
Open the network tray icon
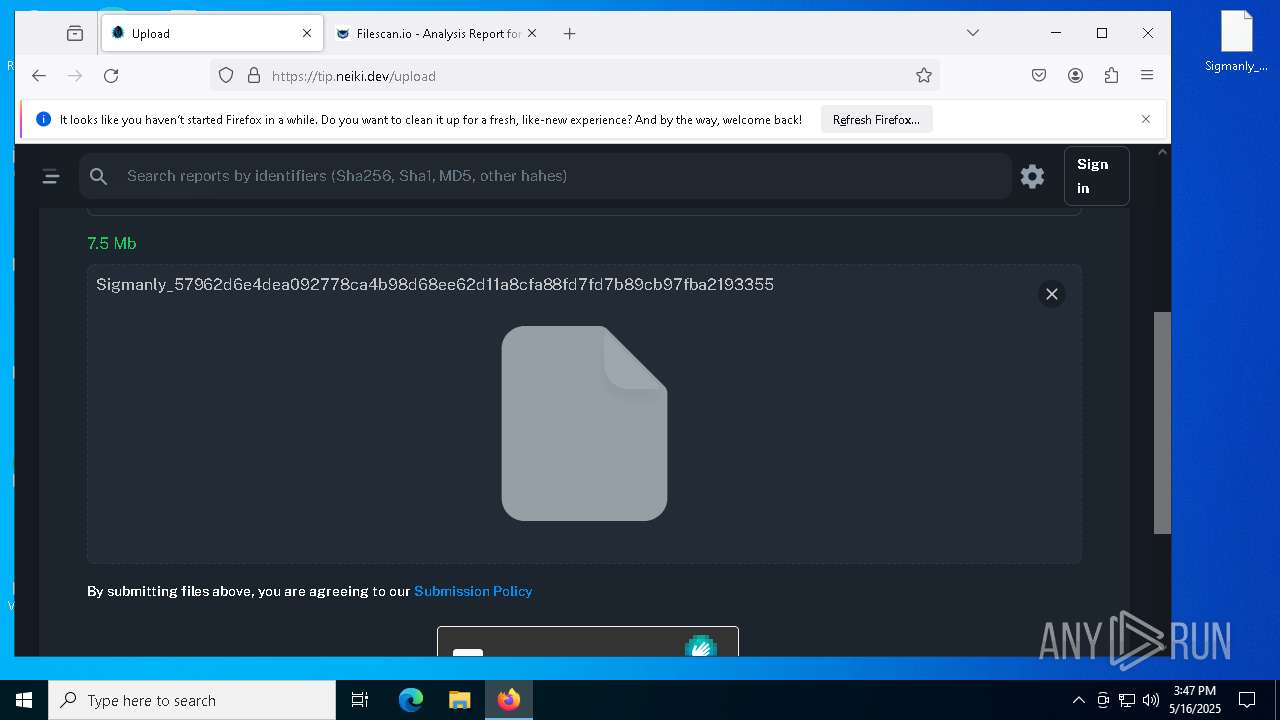point(1127,700)
